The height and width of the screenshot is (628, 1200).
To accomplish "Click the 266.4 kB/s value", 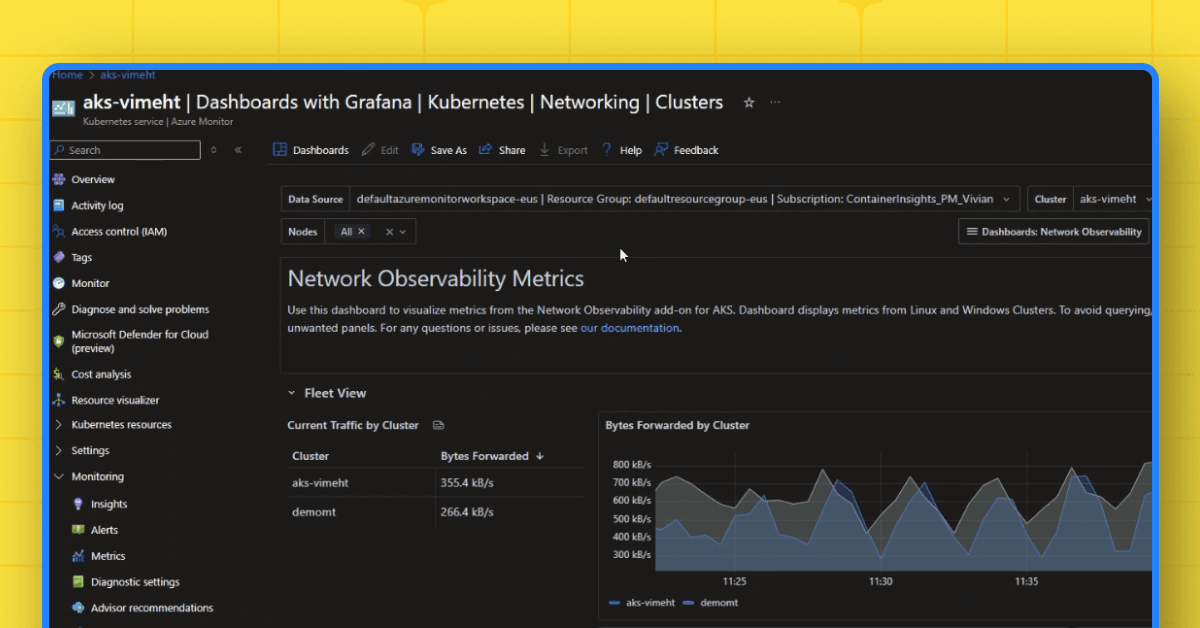I will 467,513.
